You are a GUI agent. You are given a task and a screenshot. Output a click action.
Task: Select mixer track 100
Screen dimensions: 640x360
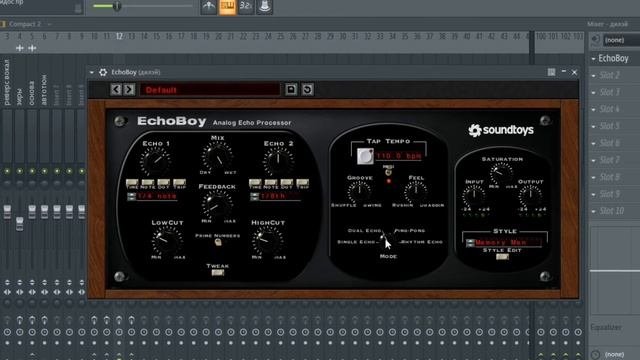click(x=541, y=36)
